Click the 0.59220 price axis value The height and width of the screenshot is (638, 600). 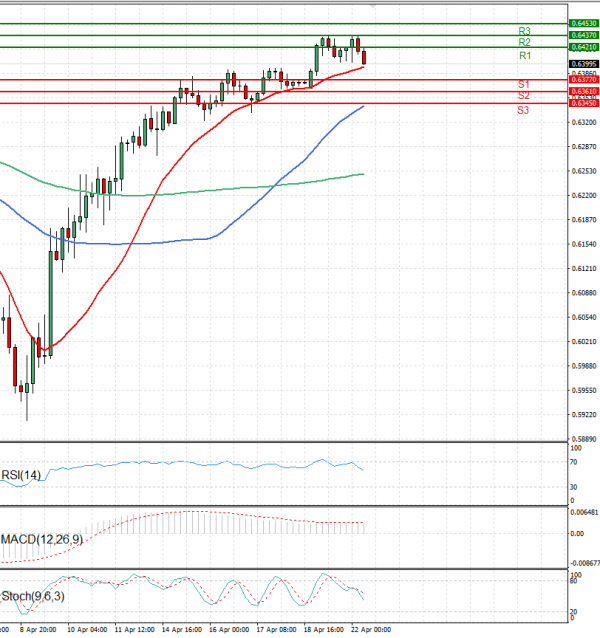coord(584,415)
